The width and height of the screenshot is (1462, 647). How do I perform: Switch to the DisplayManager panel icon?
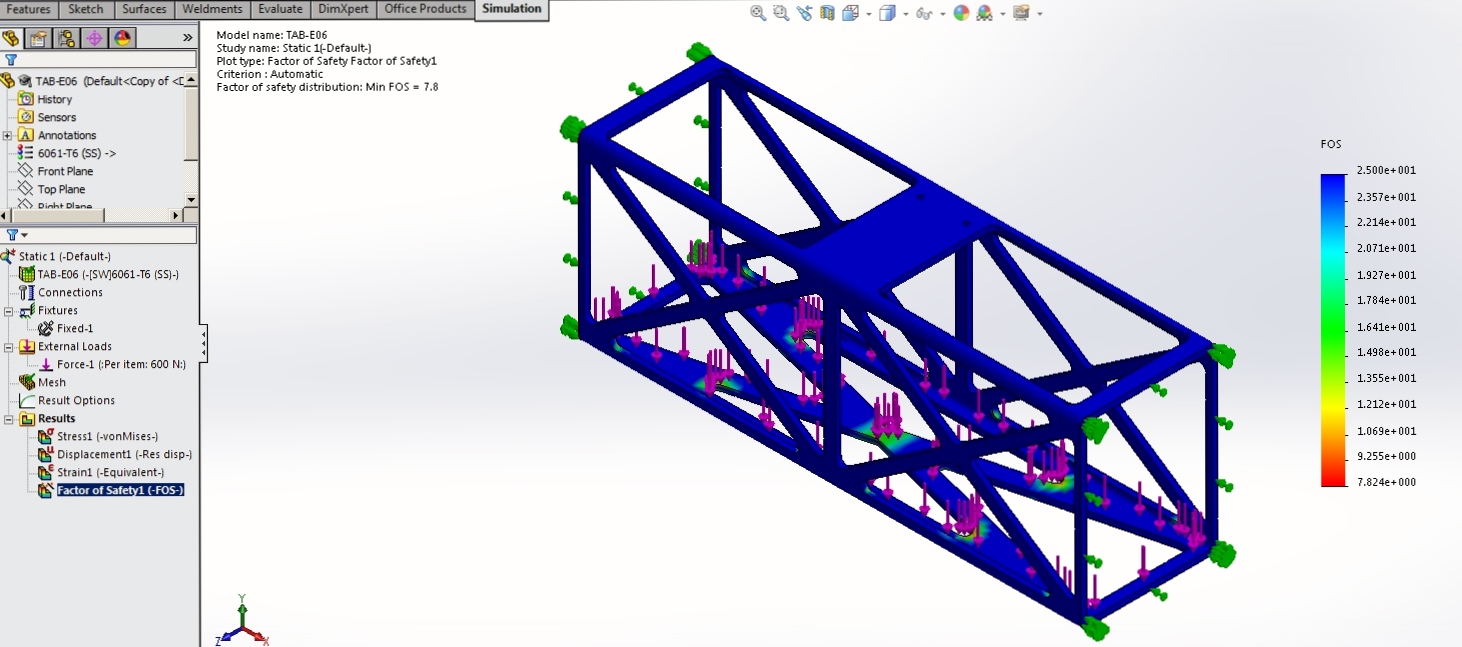point(122,37)
